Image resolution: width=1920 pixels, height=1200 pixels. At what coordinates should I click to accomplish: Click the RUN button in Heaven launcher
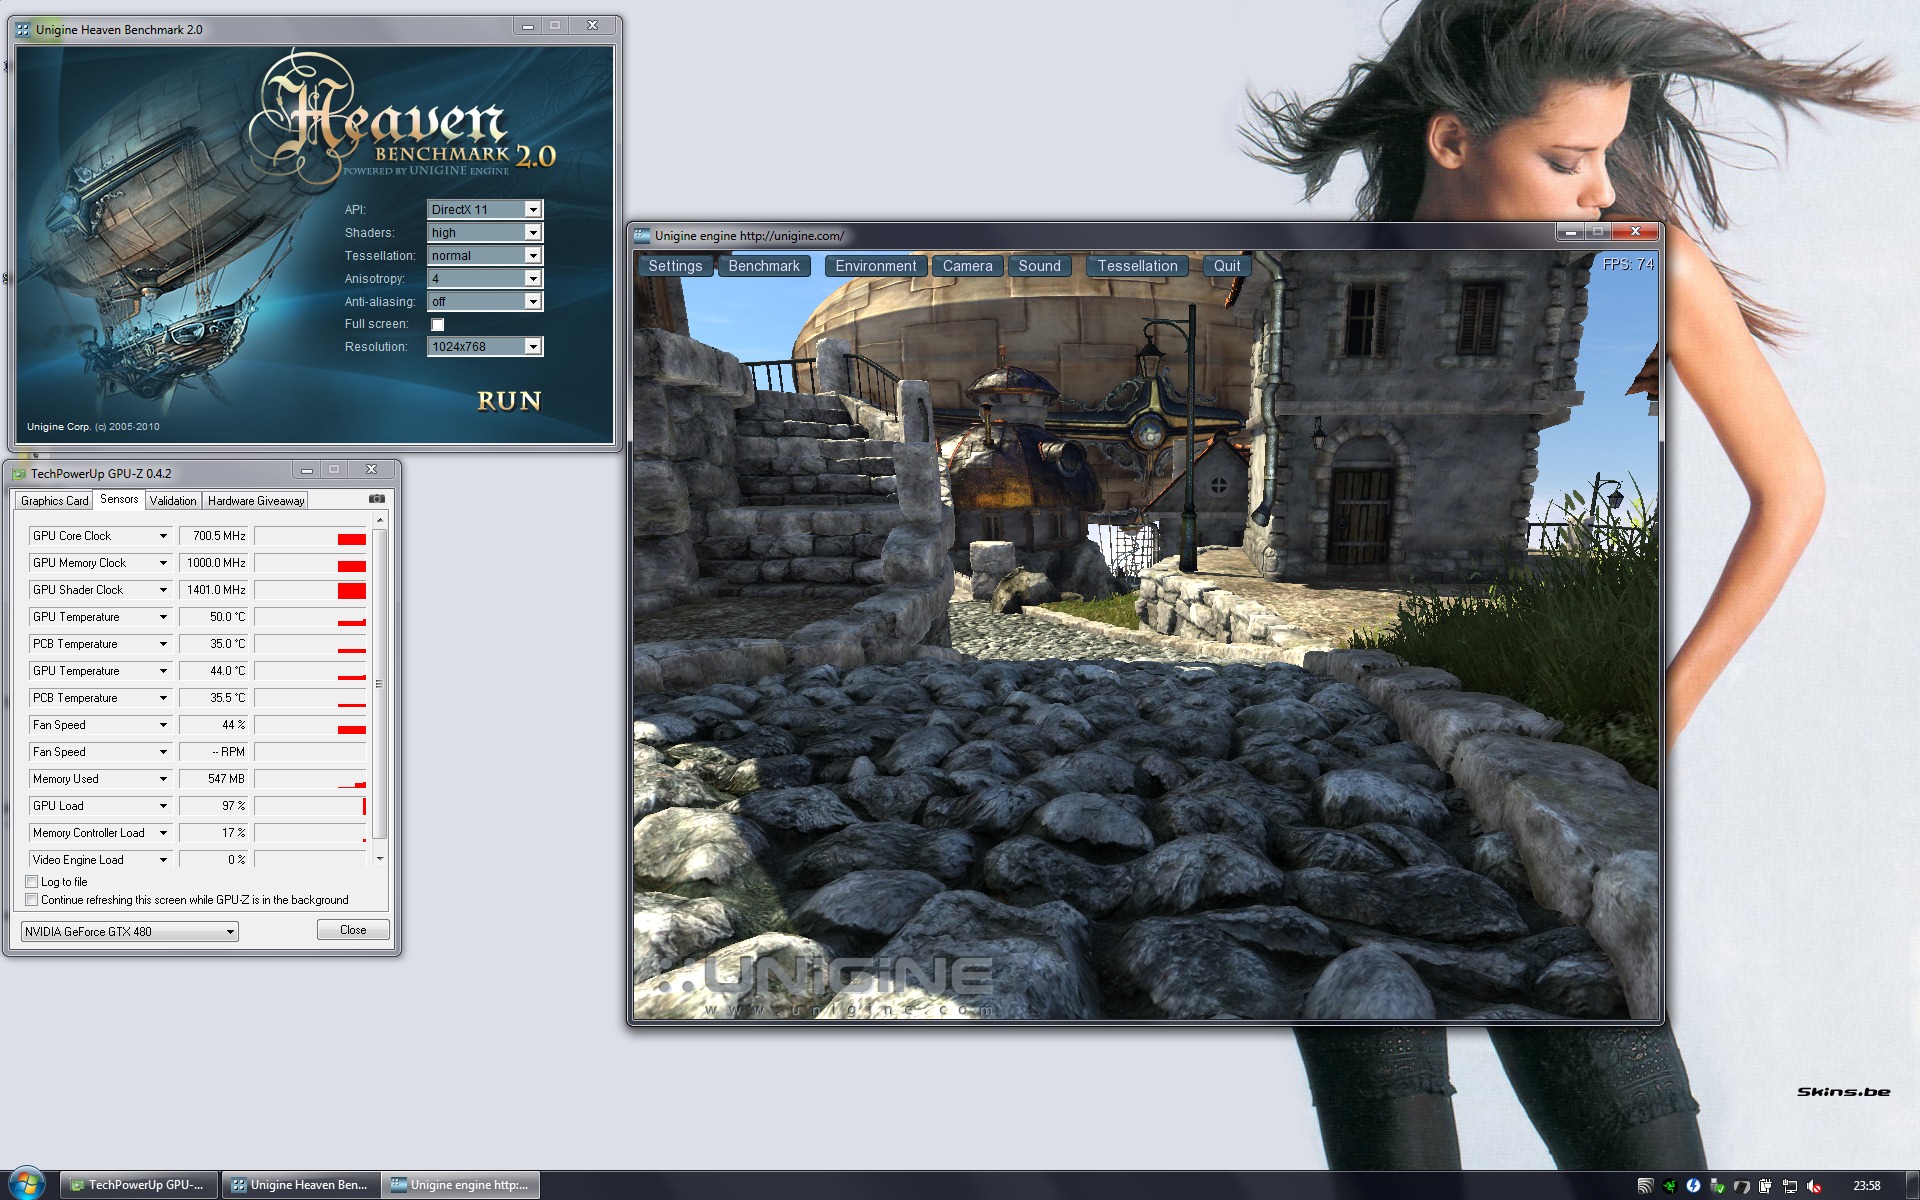coord(509,401)
